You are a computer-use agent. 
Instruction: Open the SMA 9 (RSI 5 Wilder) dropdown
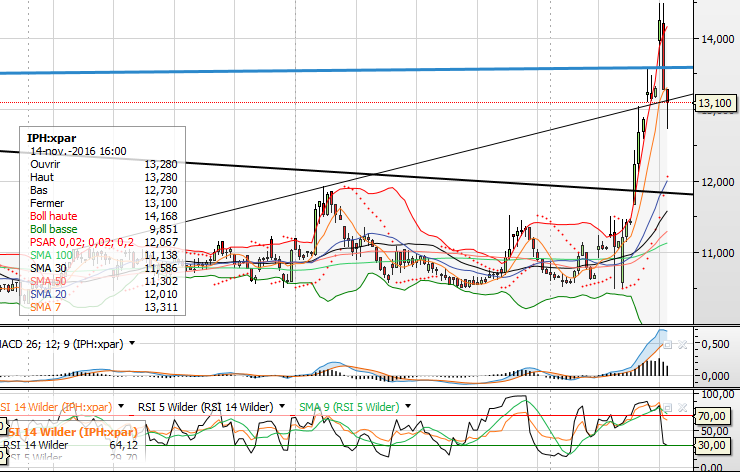coord(407,407)
